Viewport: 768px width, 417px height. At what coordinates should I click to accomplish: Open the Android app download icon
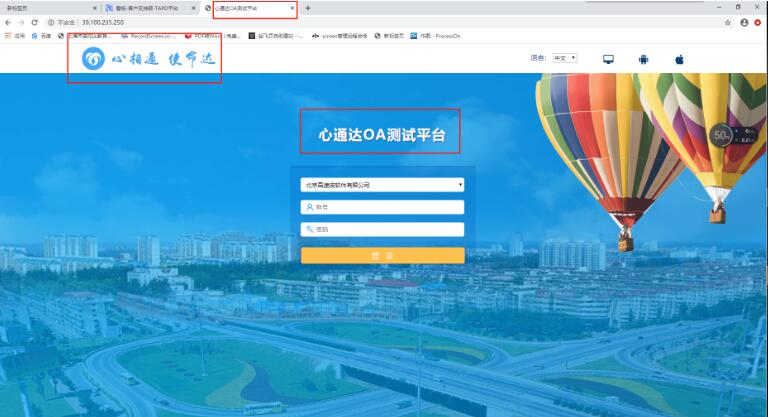(644, 59)
